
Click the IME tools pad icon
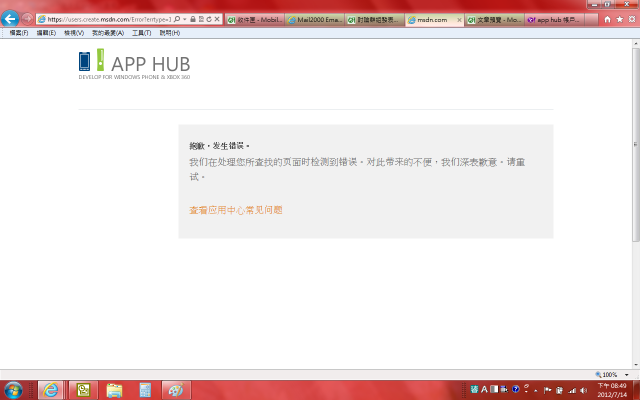pos(504,389)
